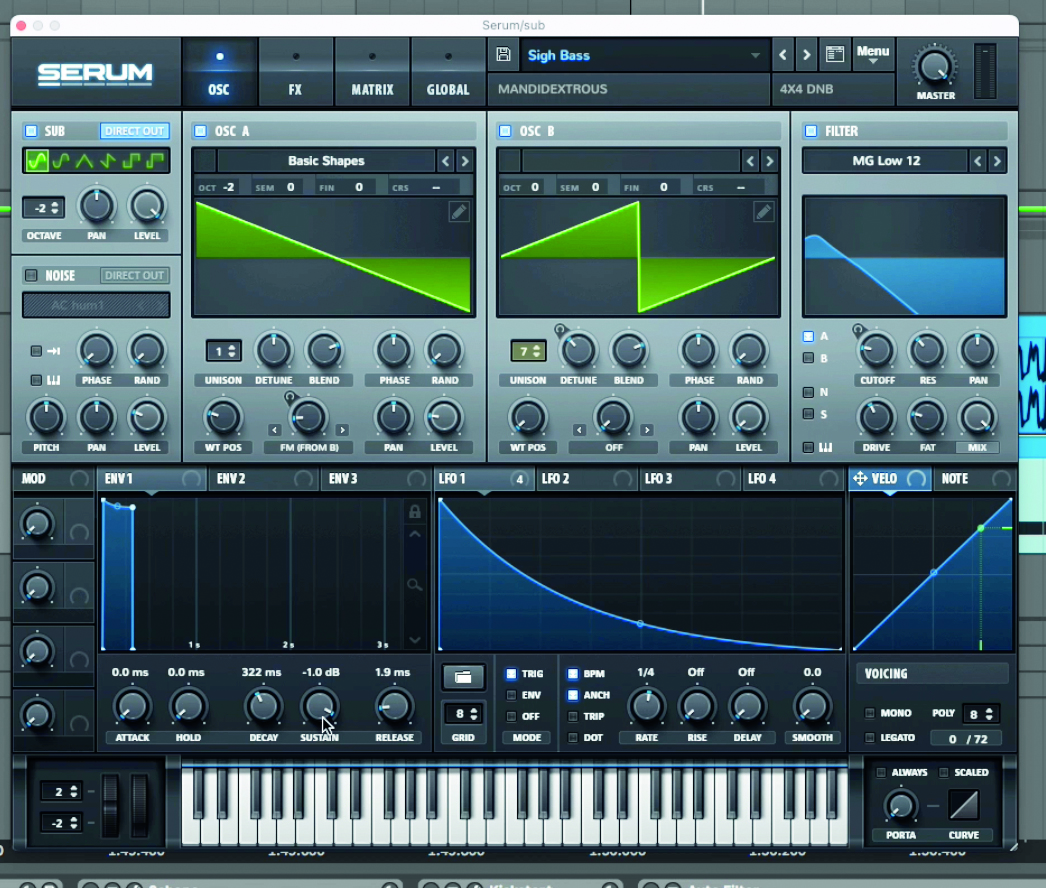Viewport: 1046px width, 888px height.
Task: Select the last square sub oscillator shape
Action: [x=155, y=161]
